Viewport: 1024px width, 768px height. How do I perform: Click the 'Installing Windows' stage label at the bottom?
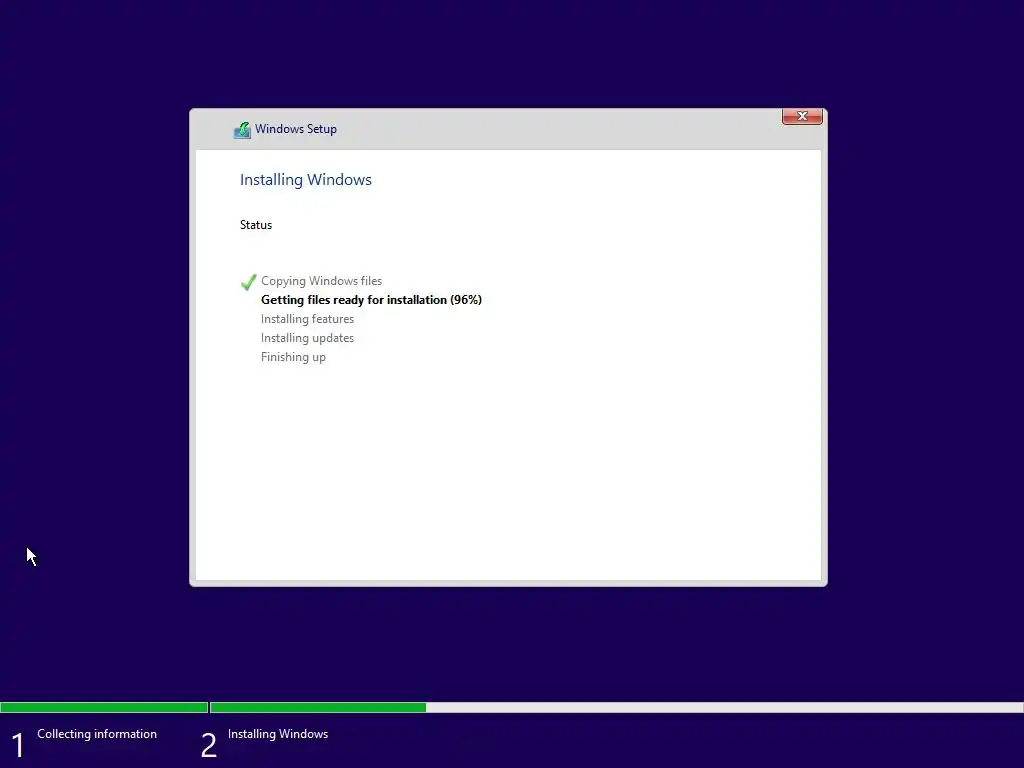(x=278, y=733)
